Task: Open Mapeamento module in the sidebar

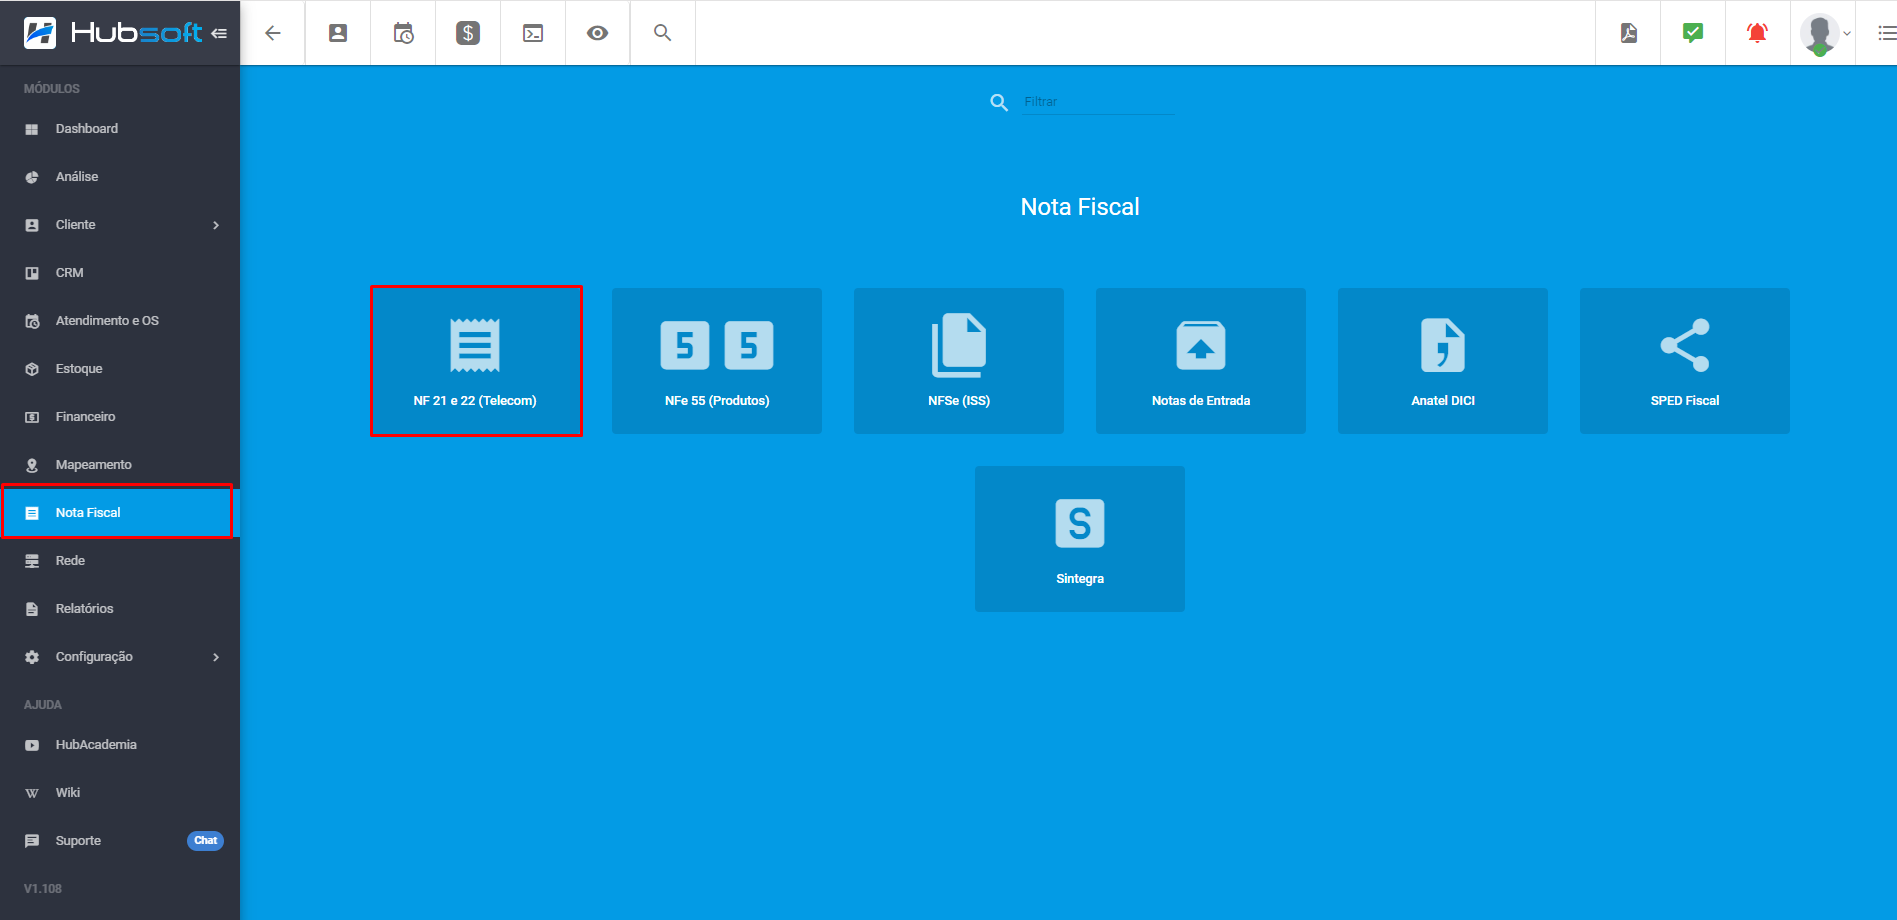Action: click(x=120, y=465)
